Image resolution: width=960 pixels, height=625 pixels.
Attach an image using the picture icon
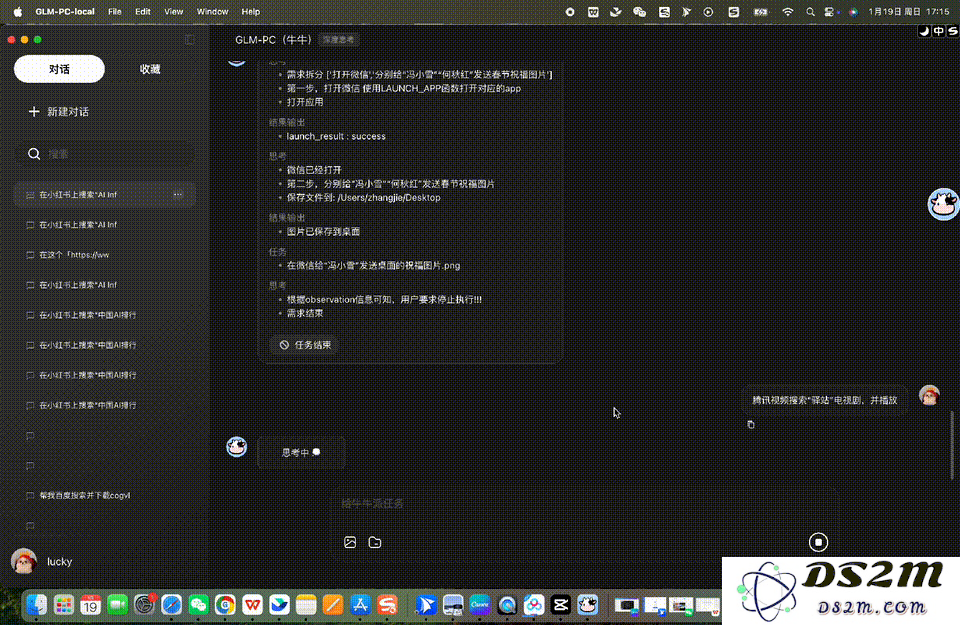point(350,542)
